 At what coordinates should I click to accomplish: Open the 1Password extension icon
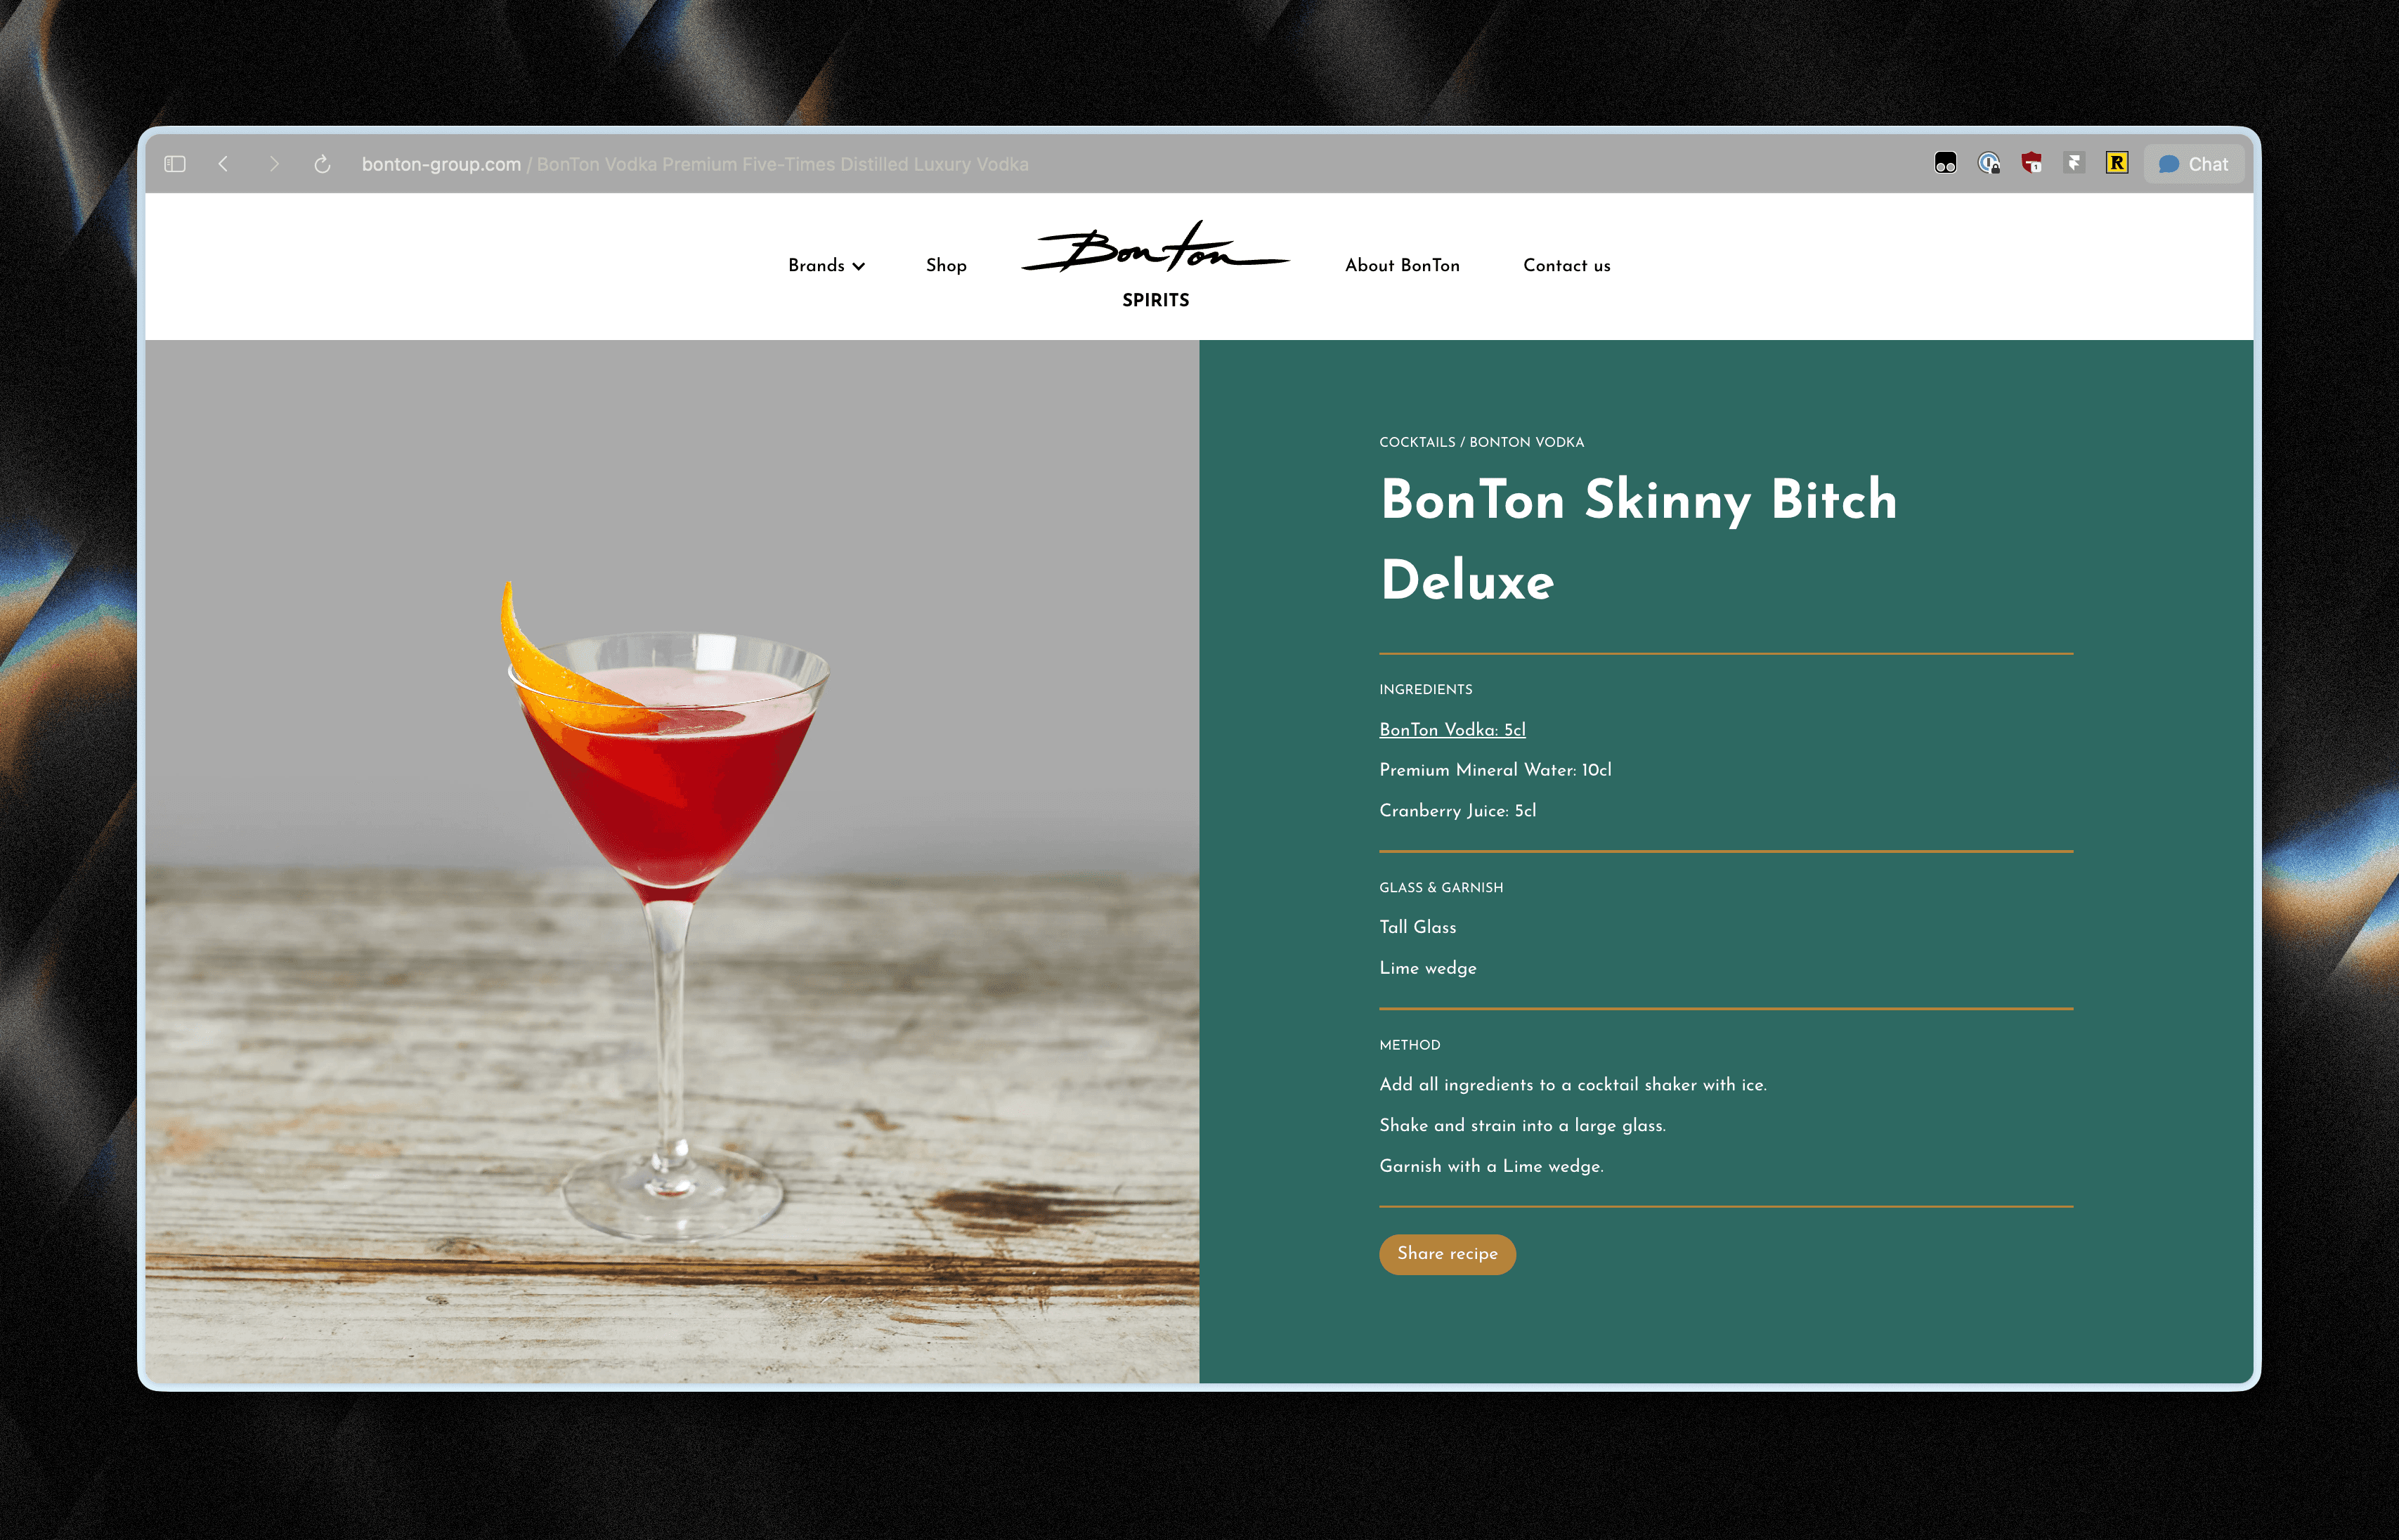[1989, 163]
